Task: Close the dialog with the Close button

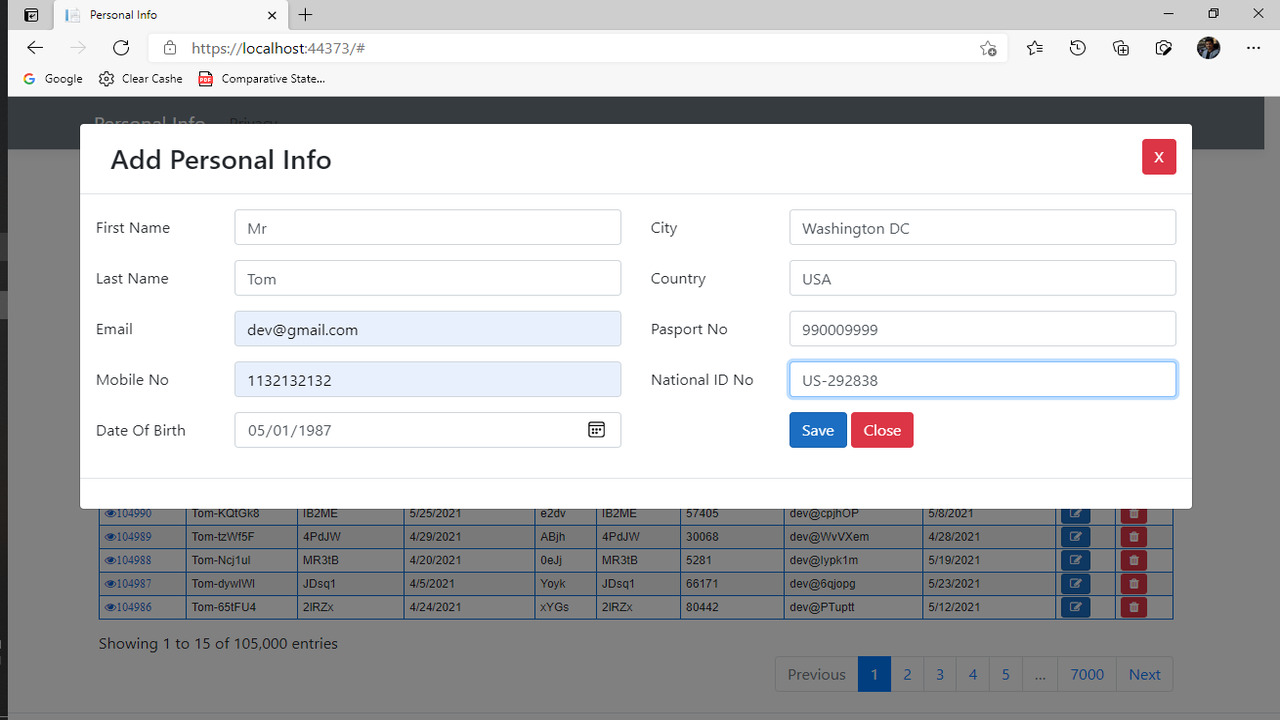Action: pos(881,429)
